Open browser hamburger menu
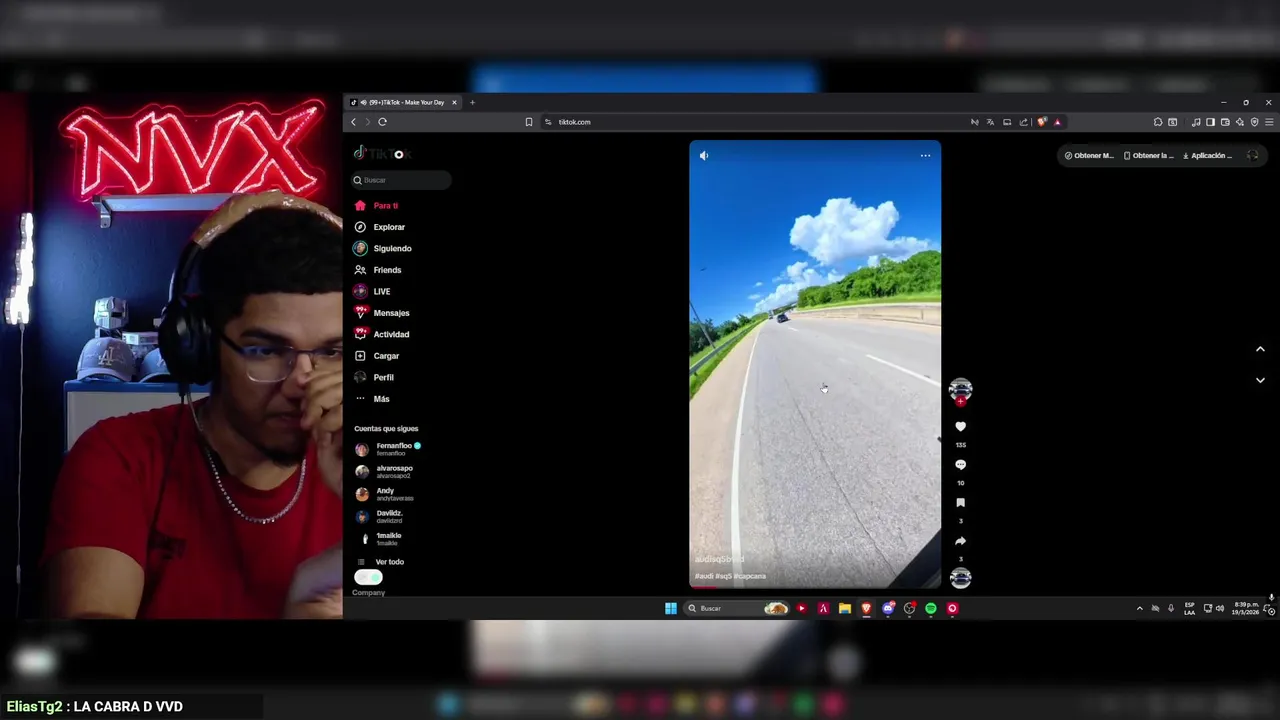 [x=1269, y=122]
